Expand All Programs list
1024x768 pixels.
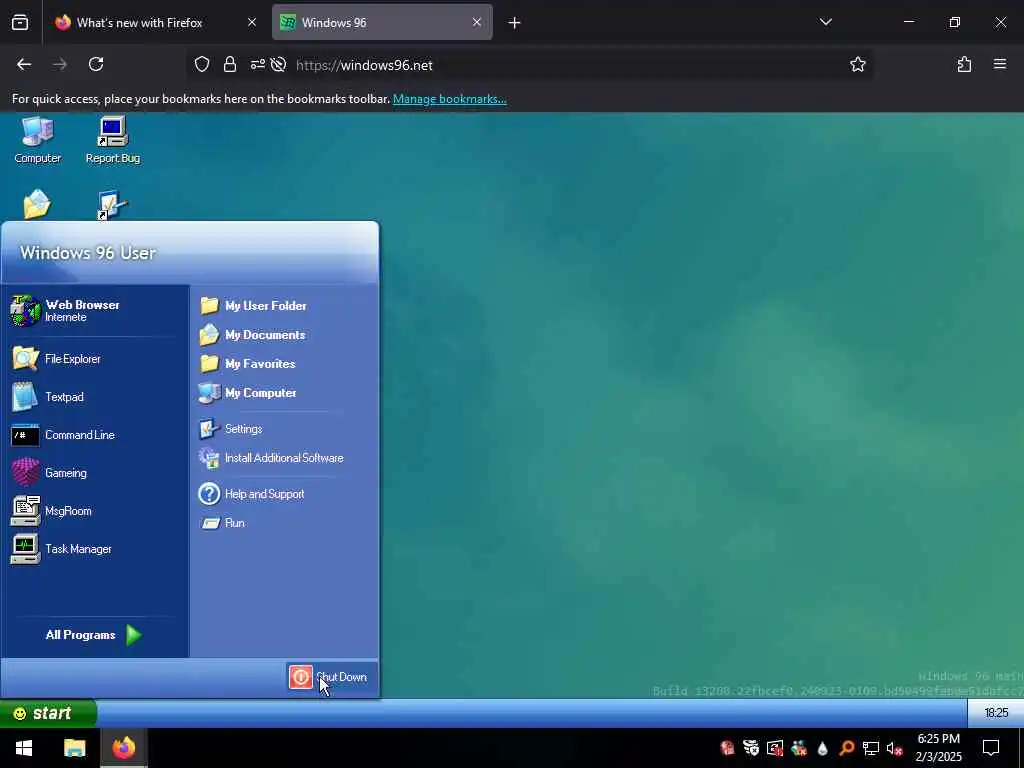pos(93,635)
